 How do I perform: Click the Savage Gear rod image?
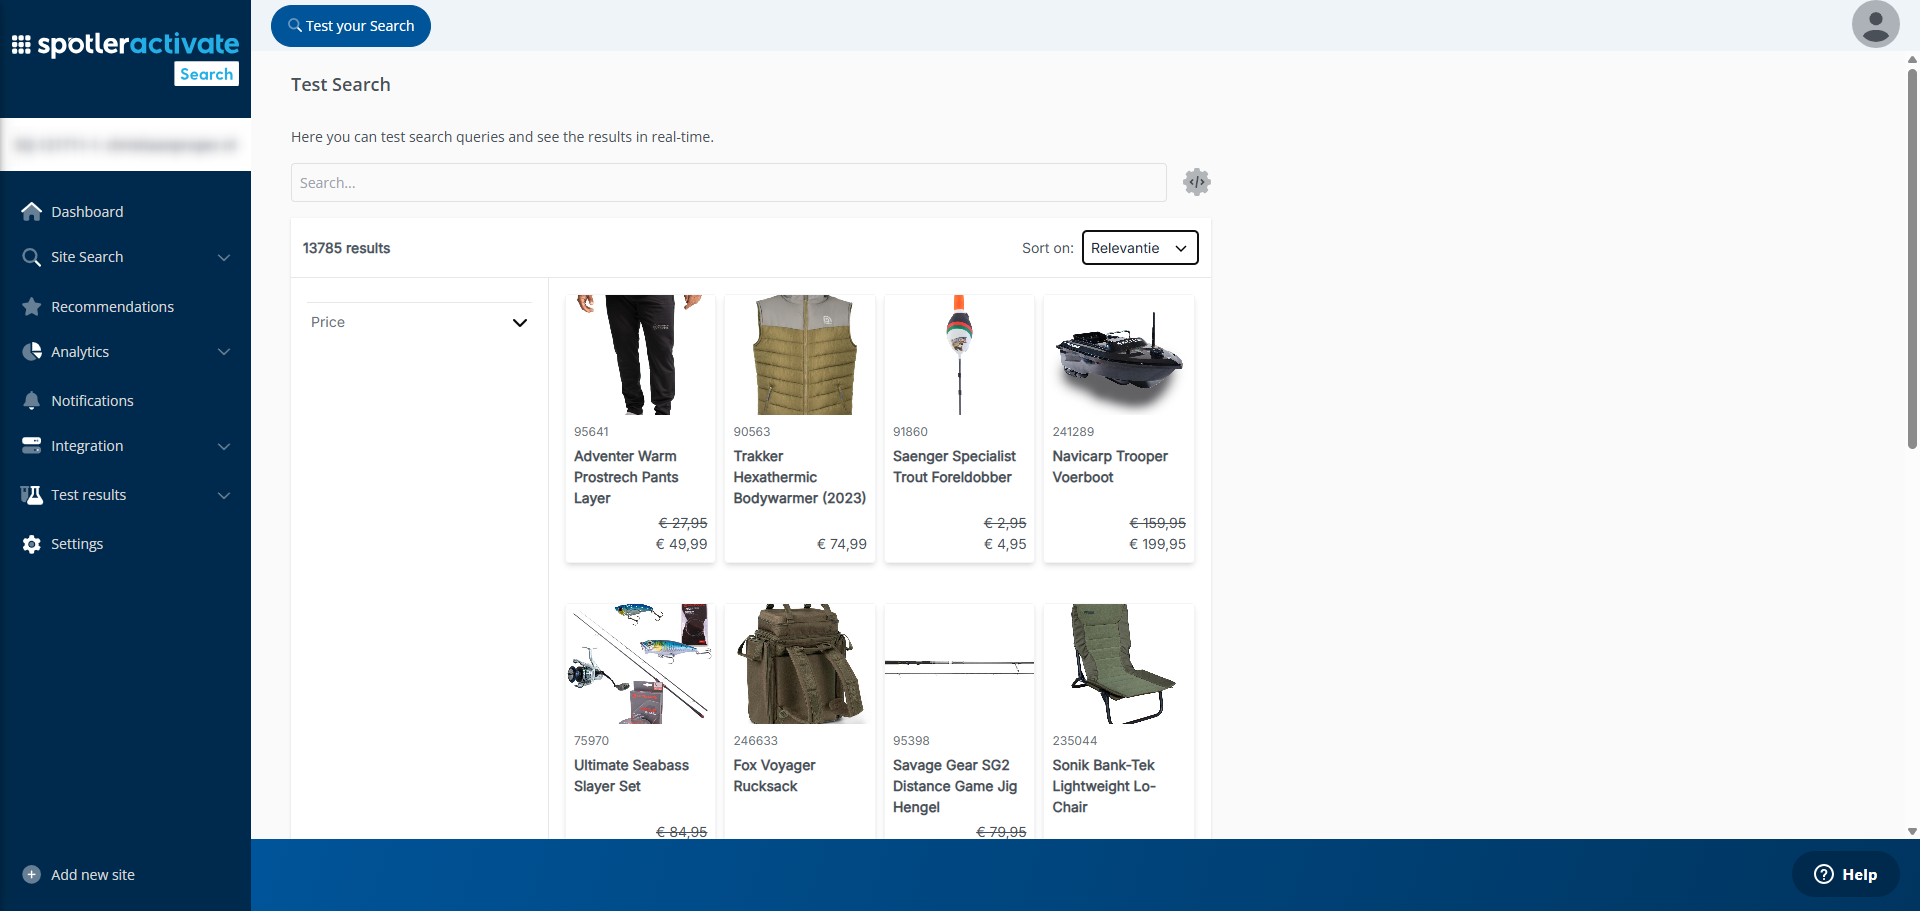point(960,664)
